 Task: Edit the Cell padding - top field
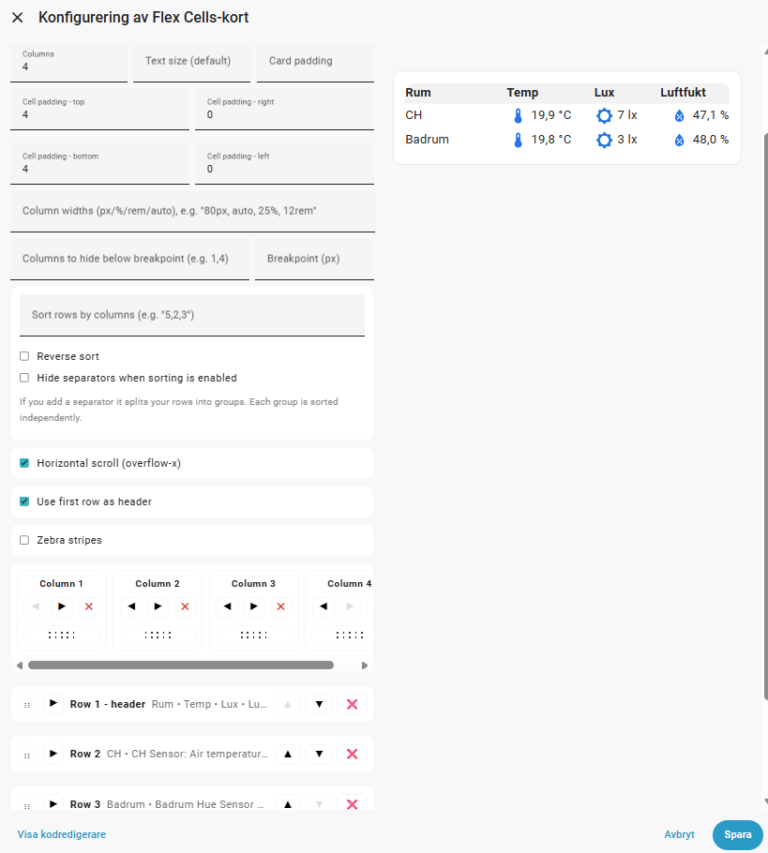coord(100,110)
